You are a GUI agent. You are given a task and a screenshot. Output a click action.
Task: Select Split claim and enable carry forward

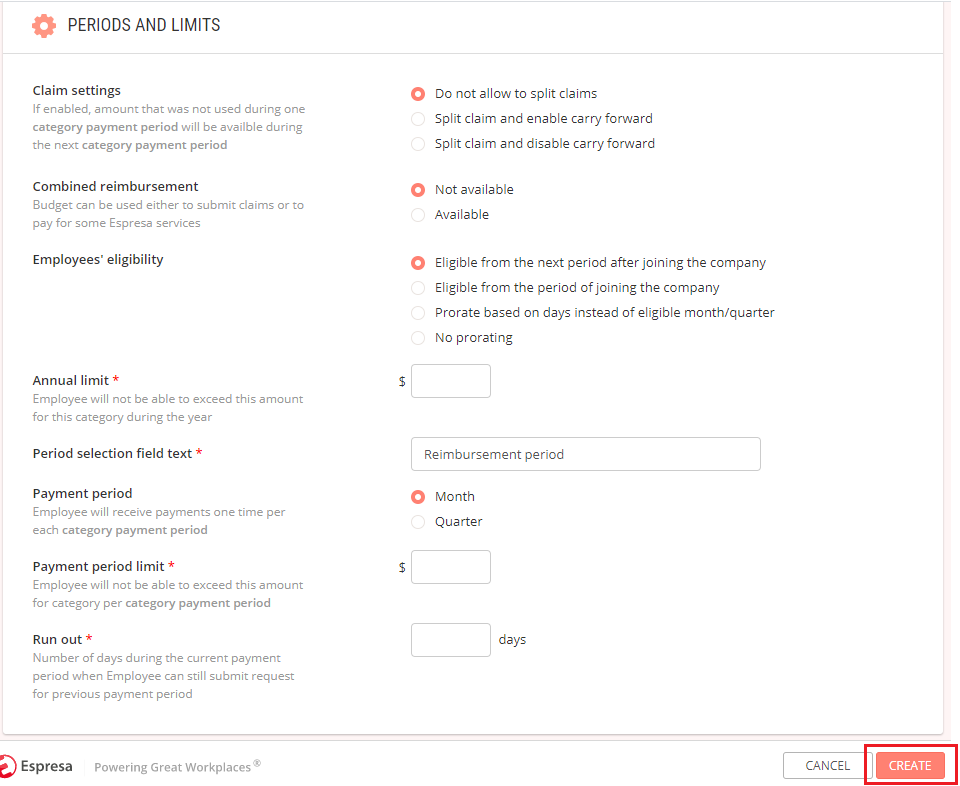point(418,119)
